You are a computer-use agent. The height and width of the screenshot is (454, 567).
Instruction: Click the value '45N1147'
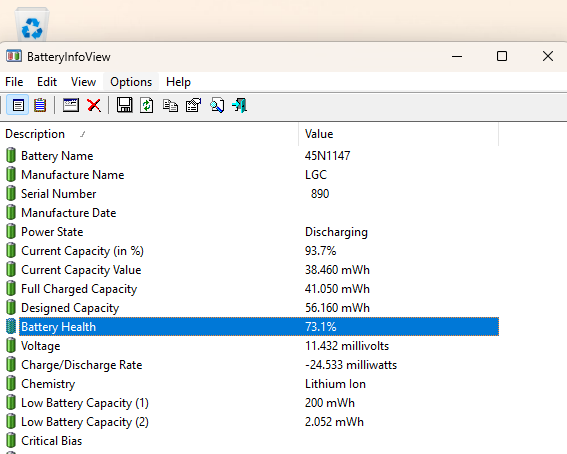click(327, 156)
